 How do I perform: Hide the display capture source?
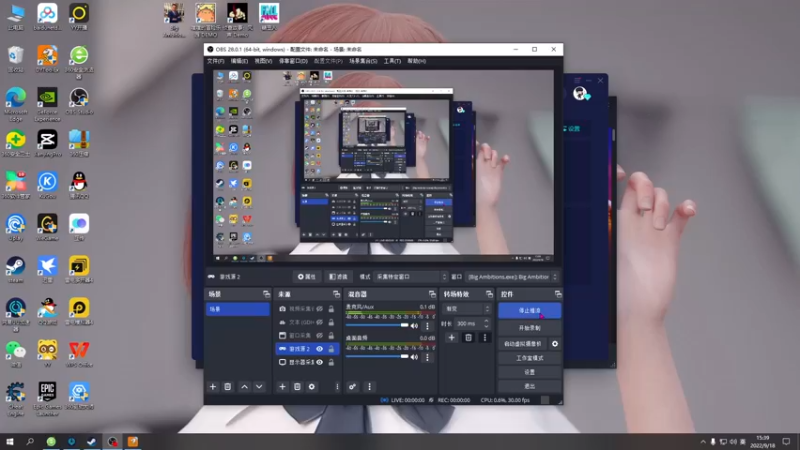[319, 362]
